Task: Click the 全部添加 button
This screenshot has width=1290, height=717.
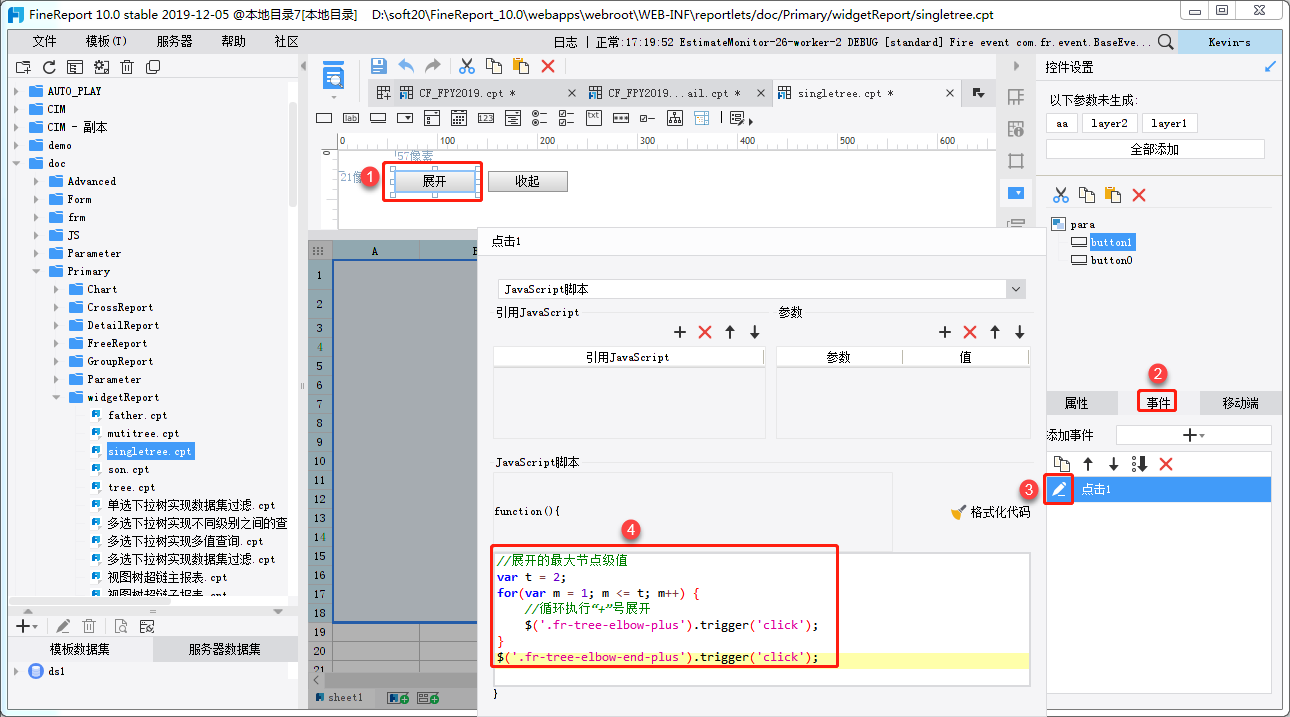Action: (1155, 149)
